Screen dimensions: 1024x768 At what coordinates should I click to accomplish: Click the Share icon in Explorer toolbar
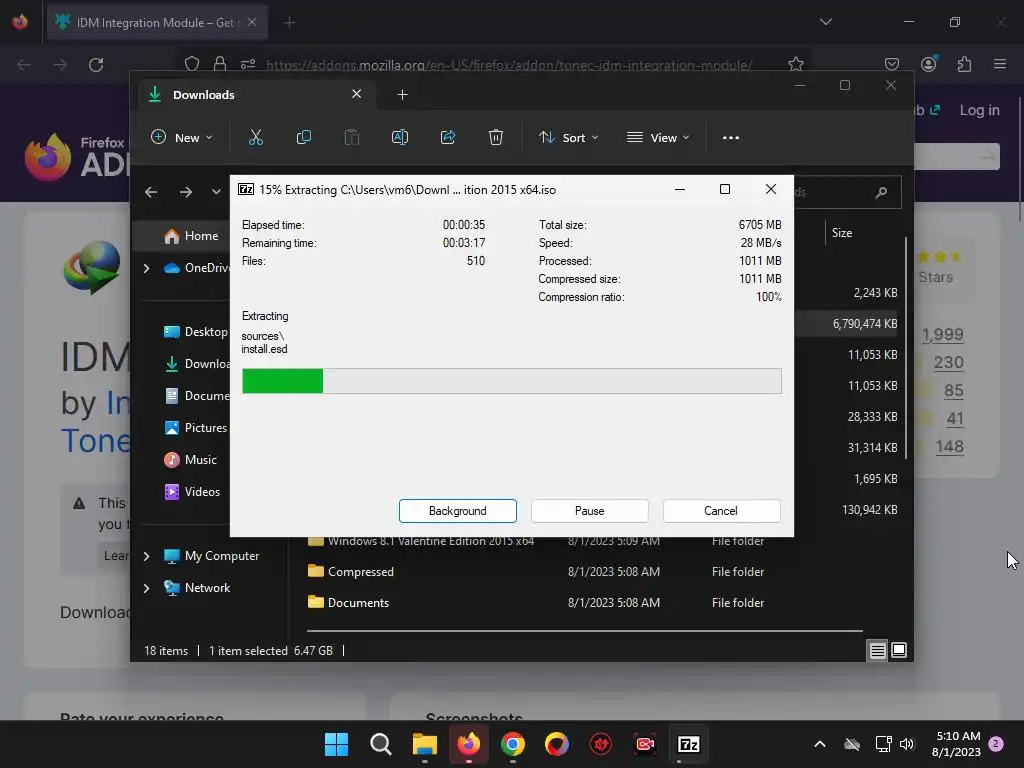[x=448, y=137]
